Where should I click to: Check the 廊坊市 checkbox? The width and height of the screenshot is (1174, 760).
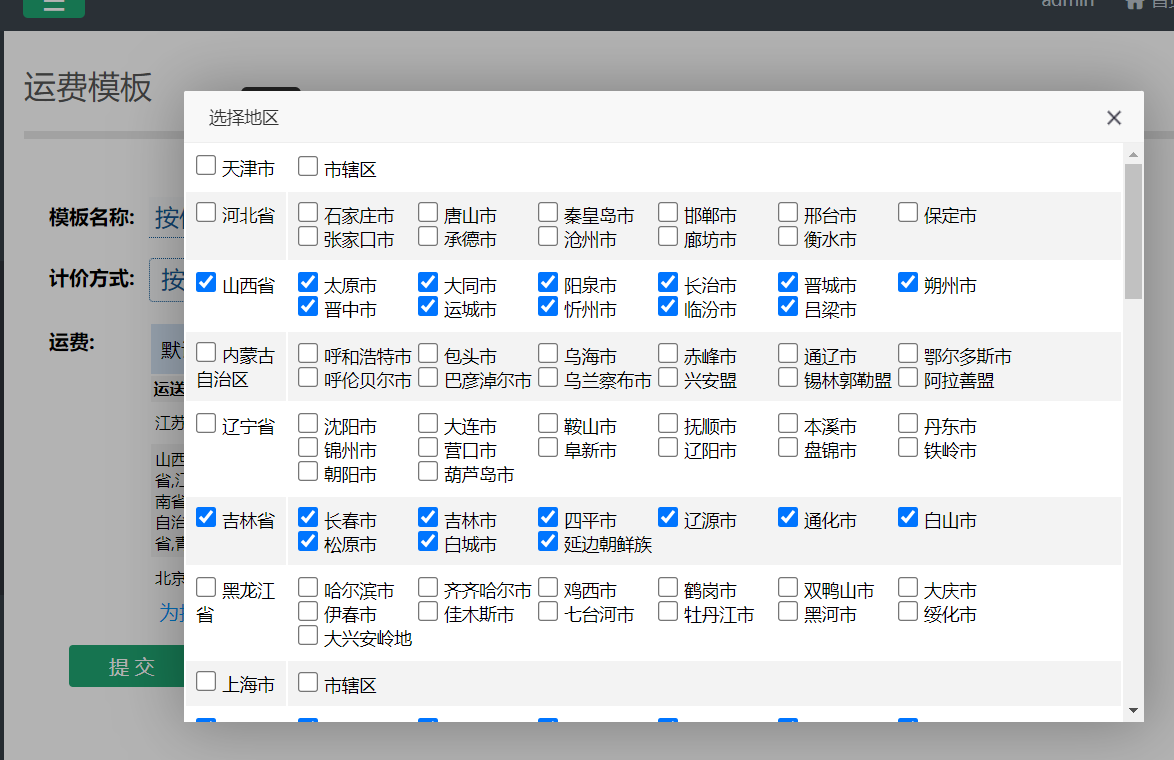[668, 236]
